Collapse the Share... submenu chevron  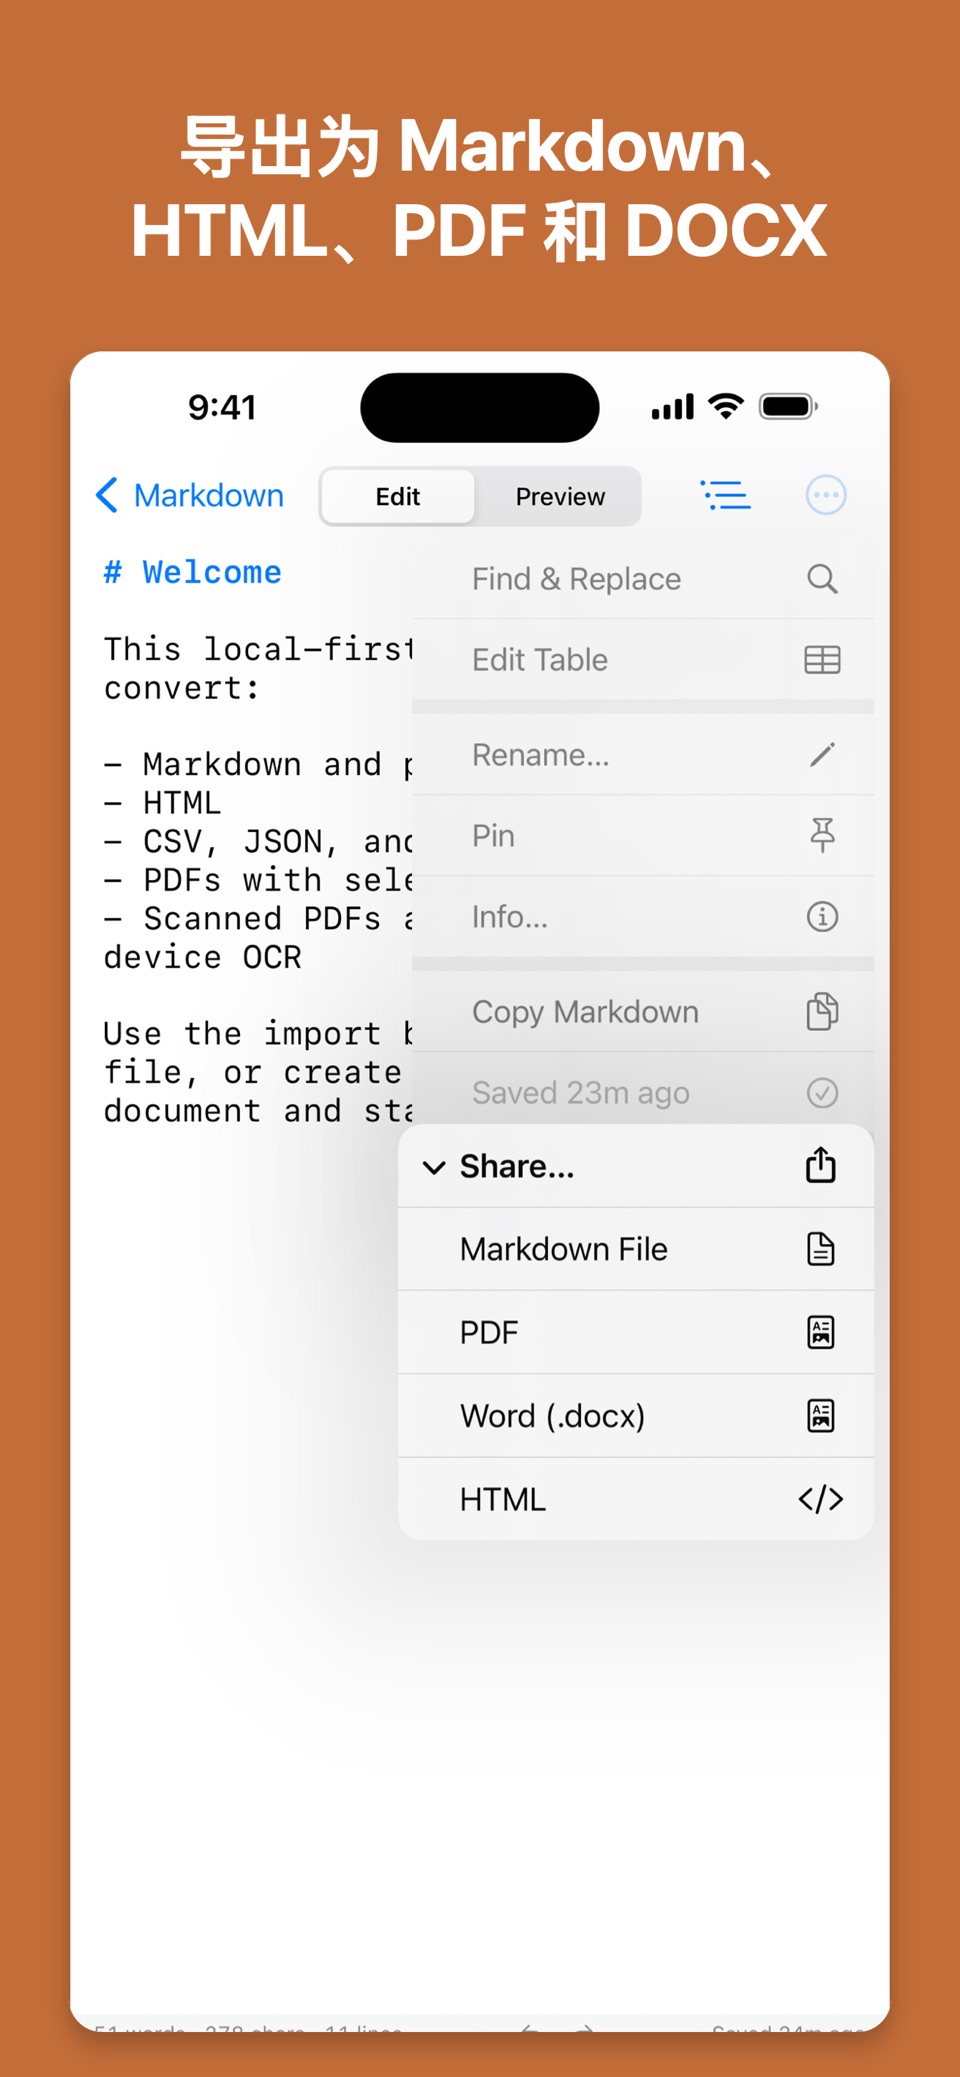(x=434, y=1167)
